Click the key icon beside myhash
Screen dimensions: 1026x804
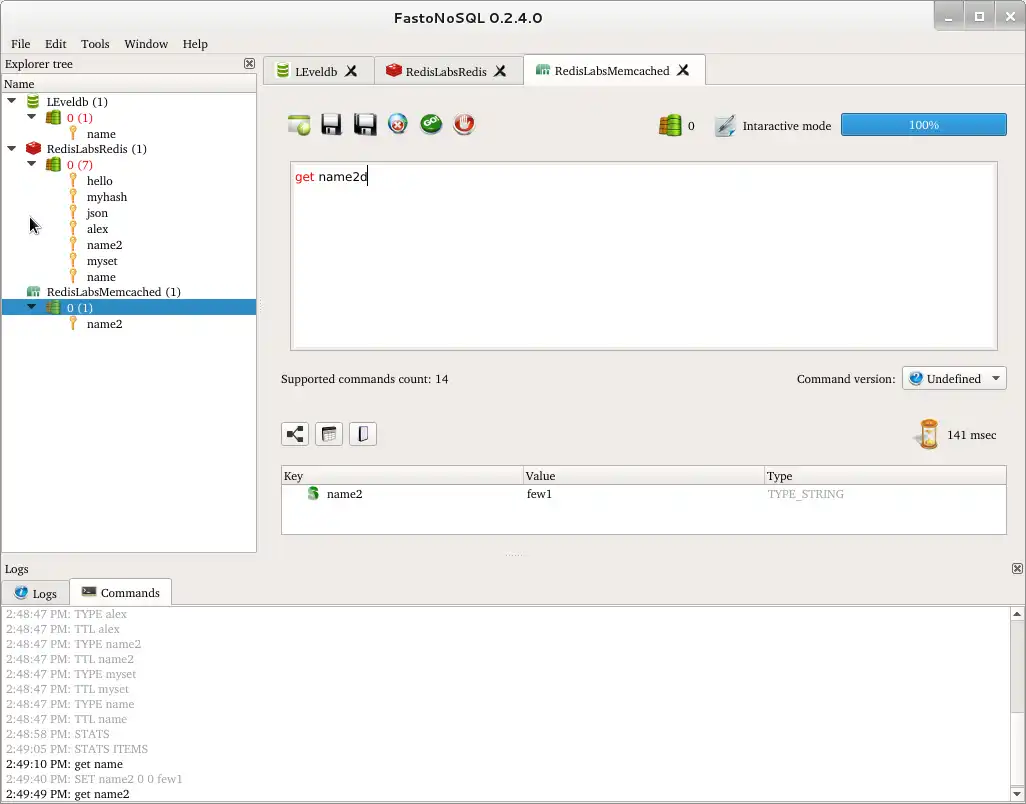[73, 196]
